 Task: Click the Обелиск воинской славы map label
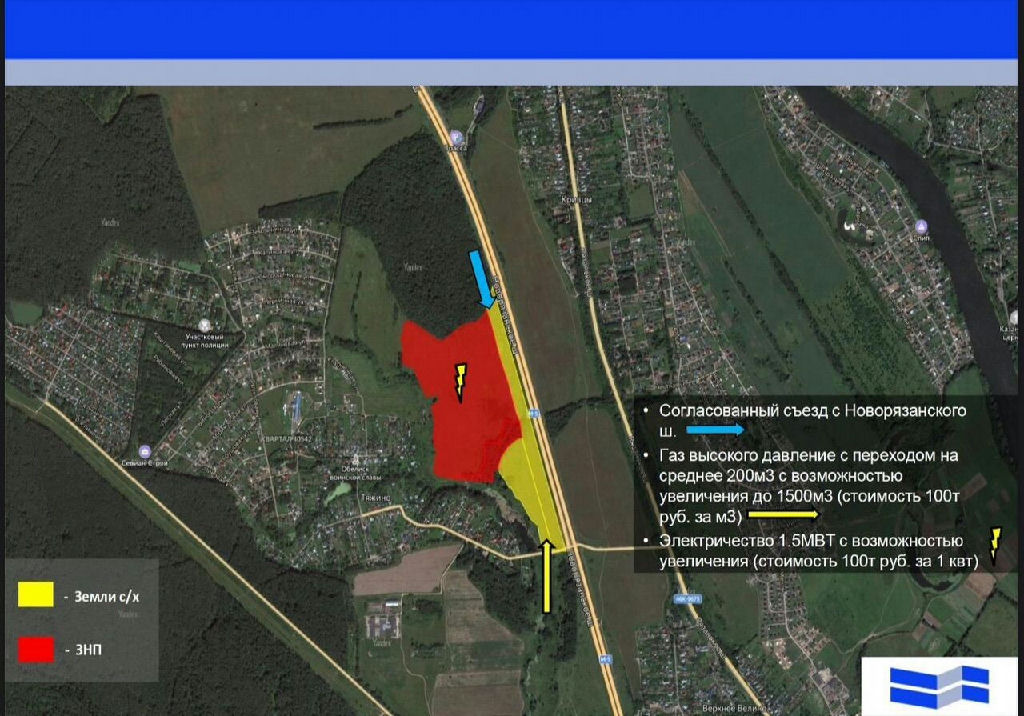(354, 468)
